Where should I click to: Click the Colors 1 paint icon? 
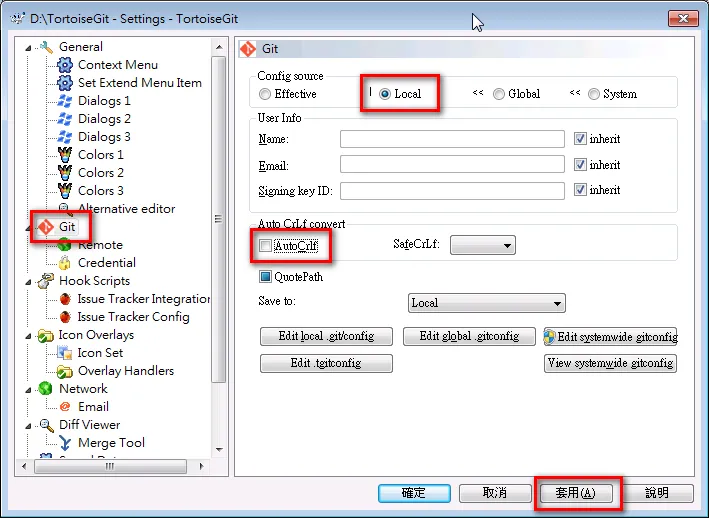(65, 155)
